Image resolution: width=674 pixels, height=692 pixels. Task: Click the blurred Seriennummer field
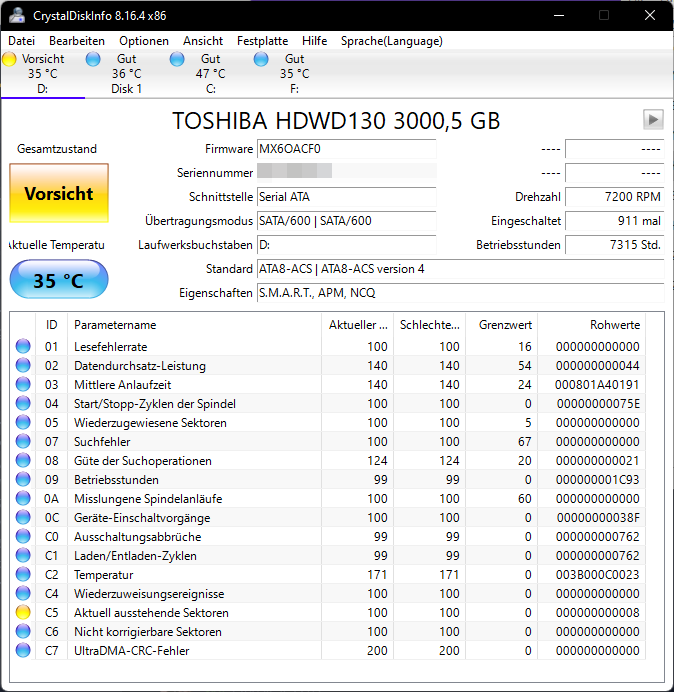[346, 173]
